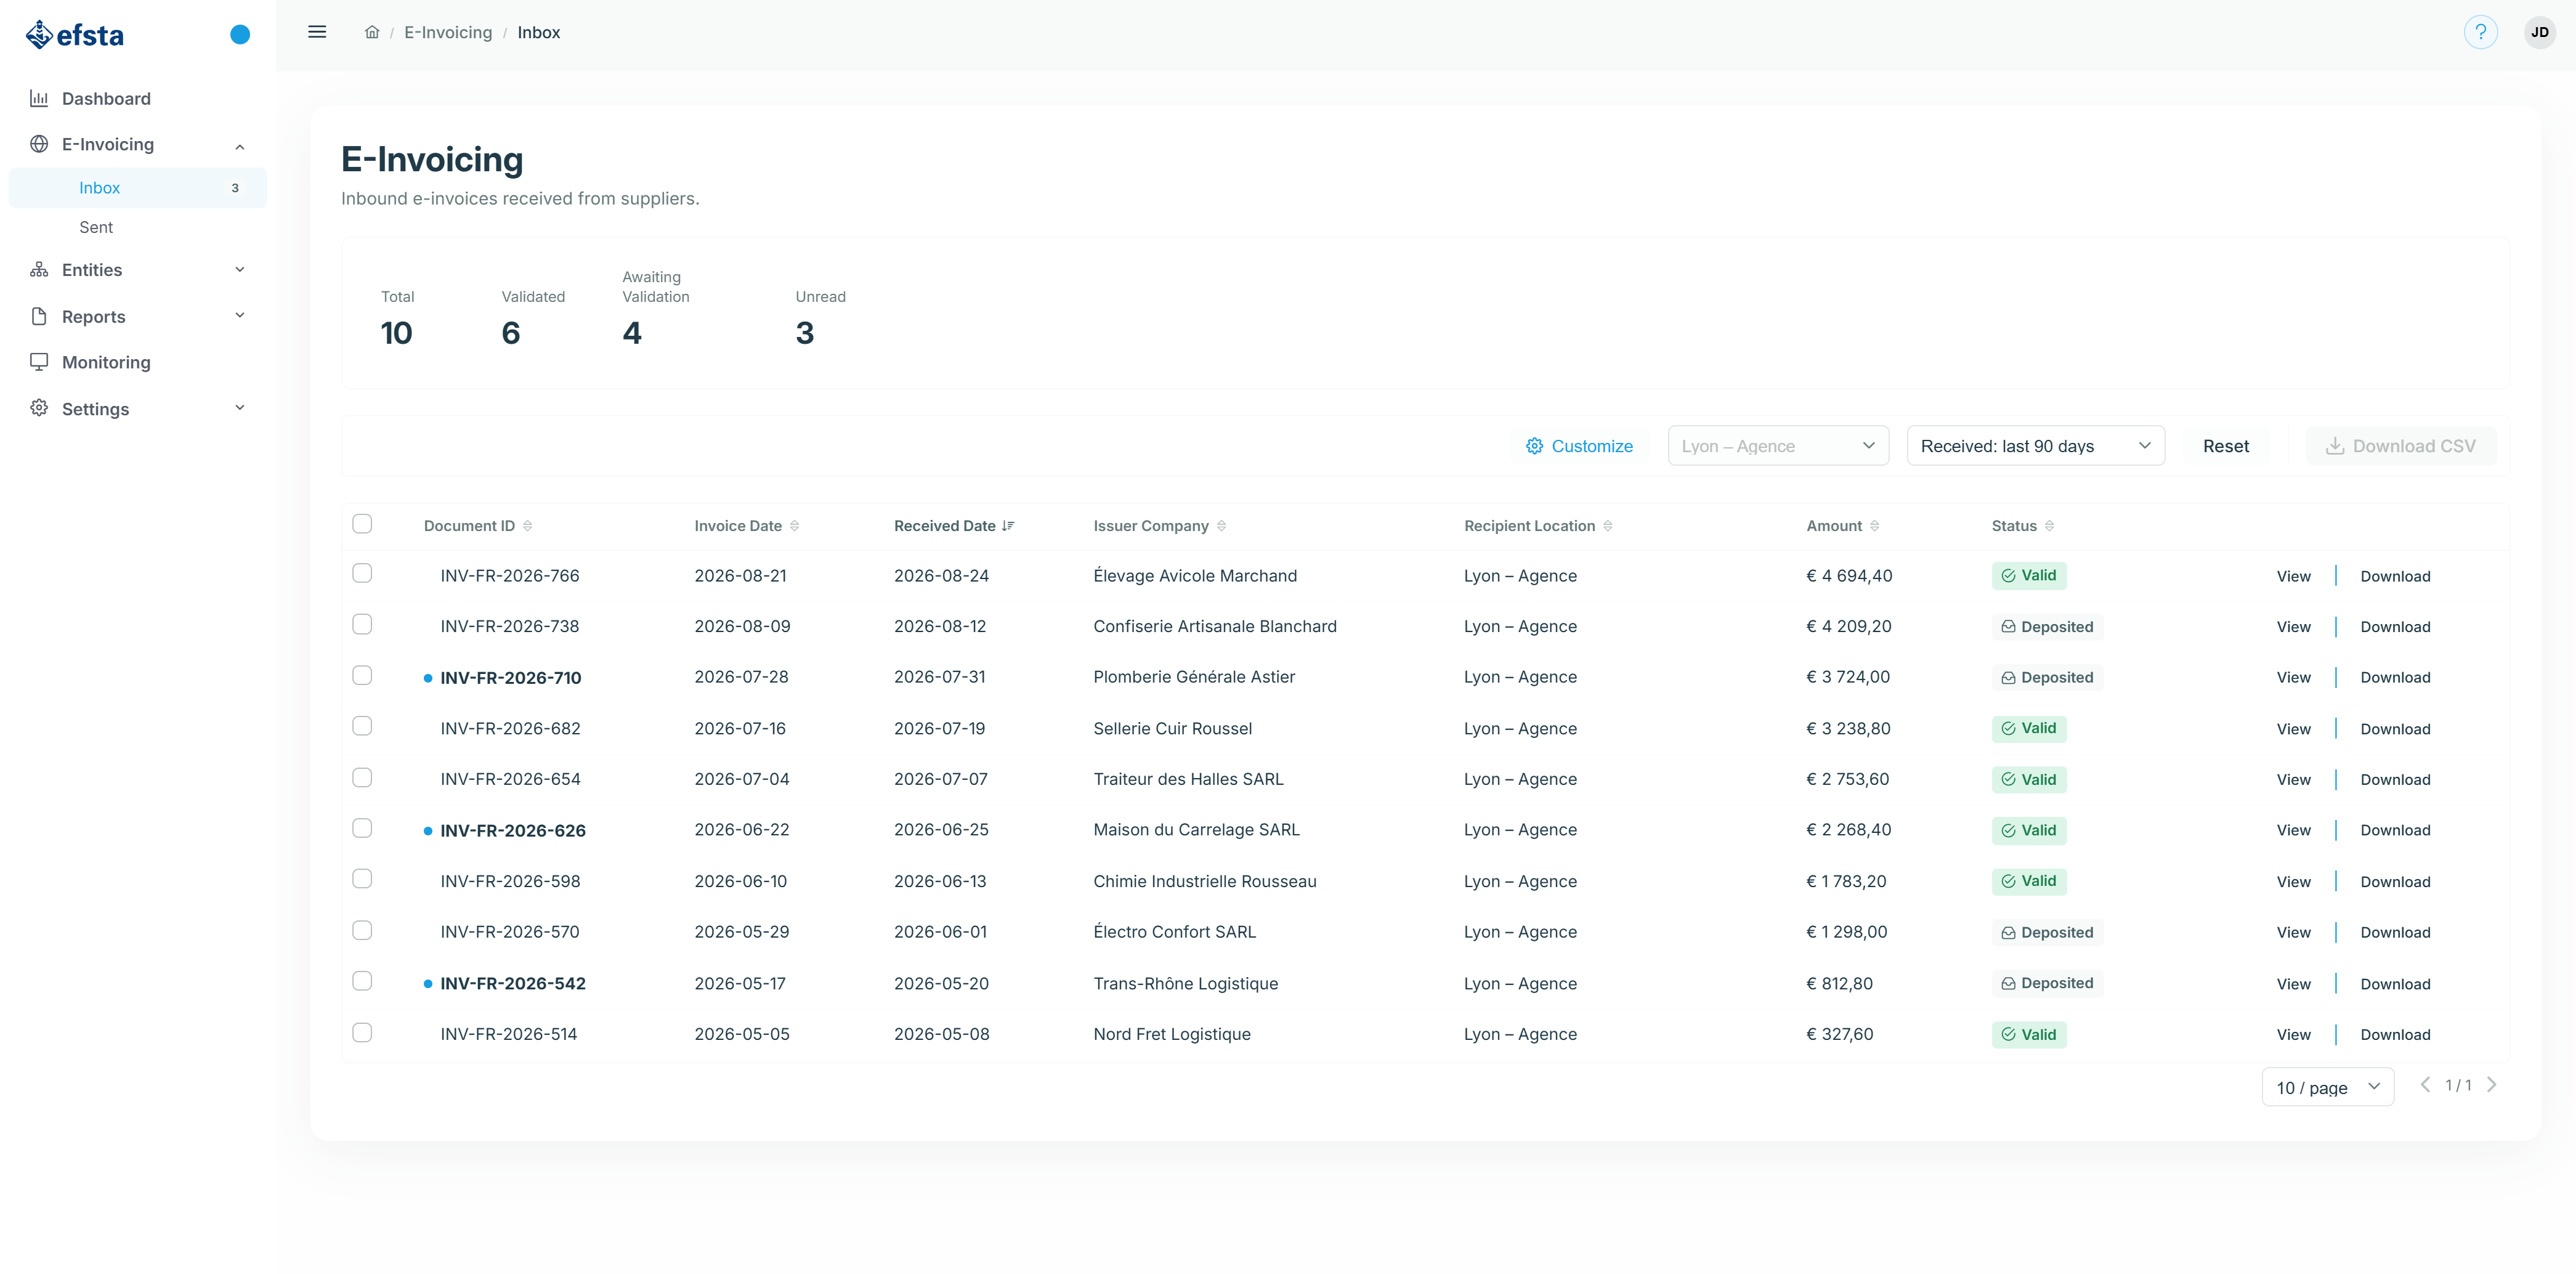Screen dimensions: 2576x1274
Task: Check the INV-FR-2026-598 row checkbox
Action: 362,878
